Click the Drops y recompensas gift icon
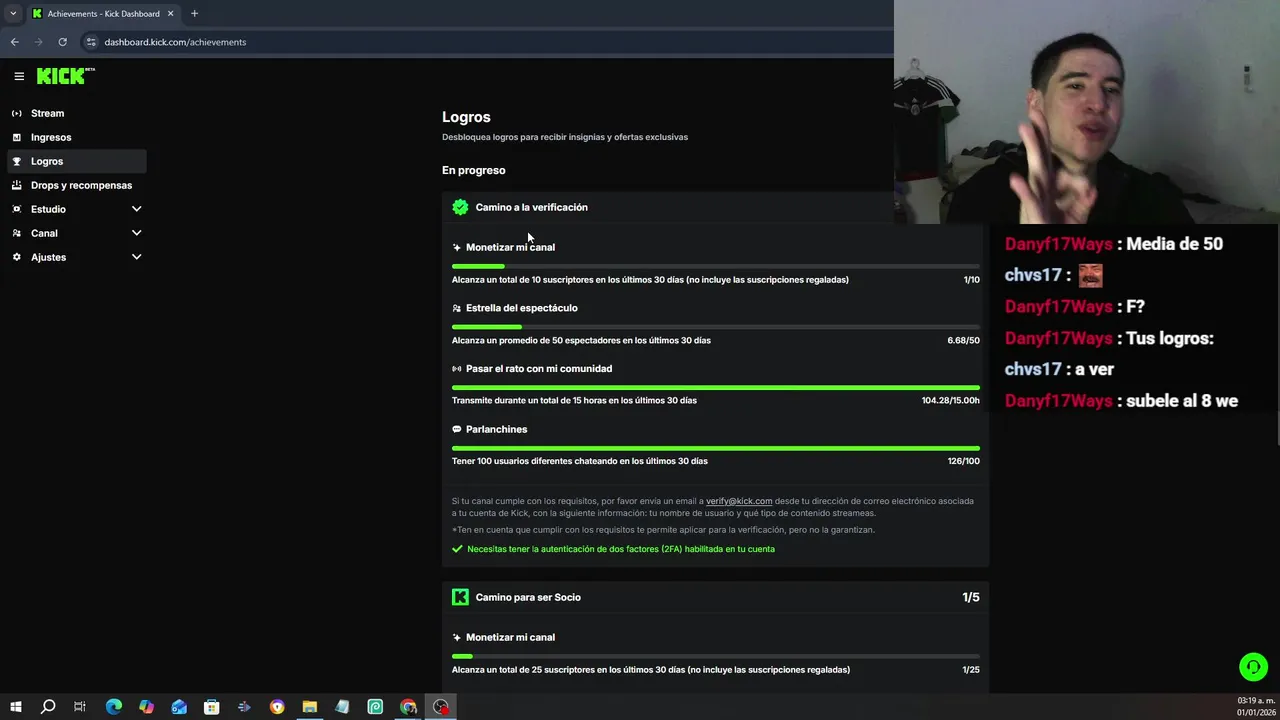Image resolution: width=1280 pixels, height=720 pixels. tap(16, 185)
